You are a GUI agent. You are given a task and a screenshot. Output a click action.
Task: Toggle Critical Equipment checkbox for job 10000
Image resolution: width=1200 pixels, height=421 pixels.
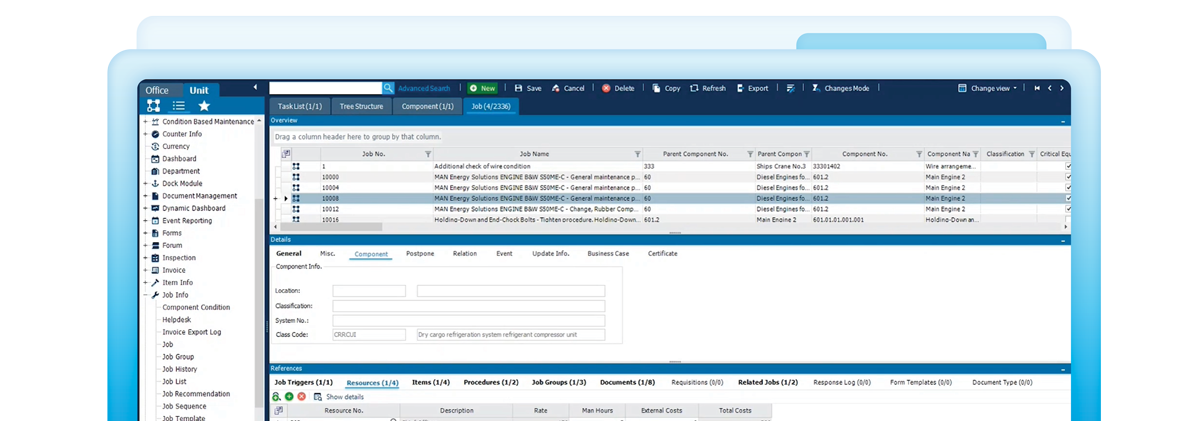tap(1068, 177)
